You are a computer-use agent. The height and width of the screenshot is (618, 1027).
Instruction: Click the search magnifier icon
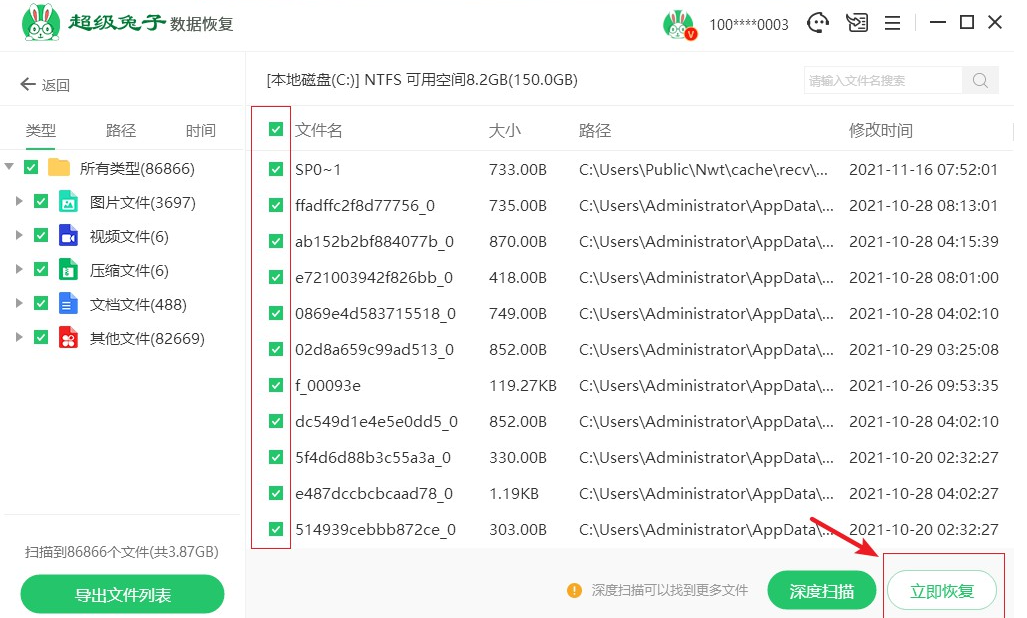[980, 81]
